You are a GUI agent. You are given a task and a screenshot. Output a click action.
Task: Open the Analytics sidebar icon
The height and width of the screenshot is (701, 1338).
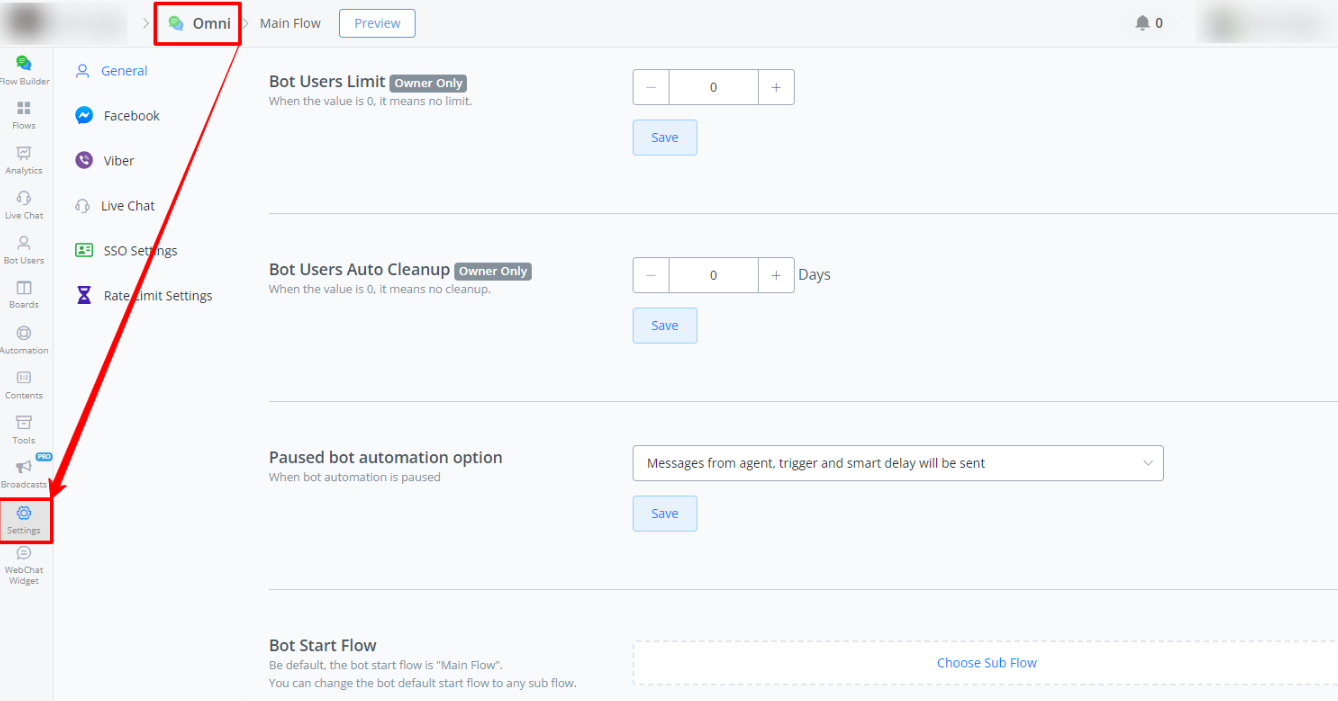[x=24, y=159]
